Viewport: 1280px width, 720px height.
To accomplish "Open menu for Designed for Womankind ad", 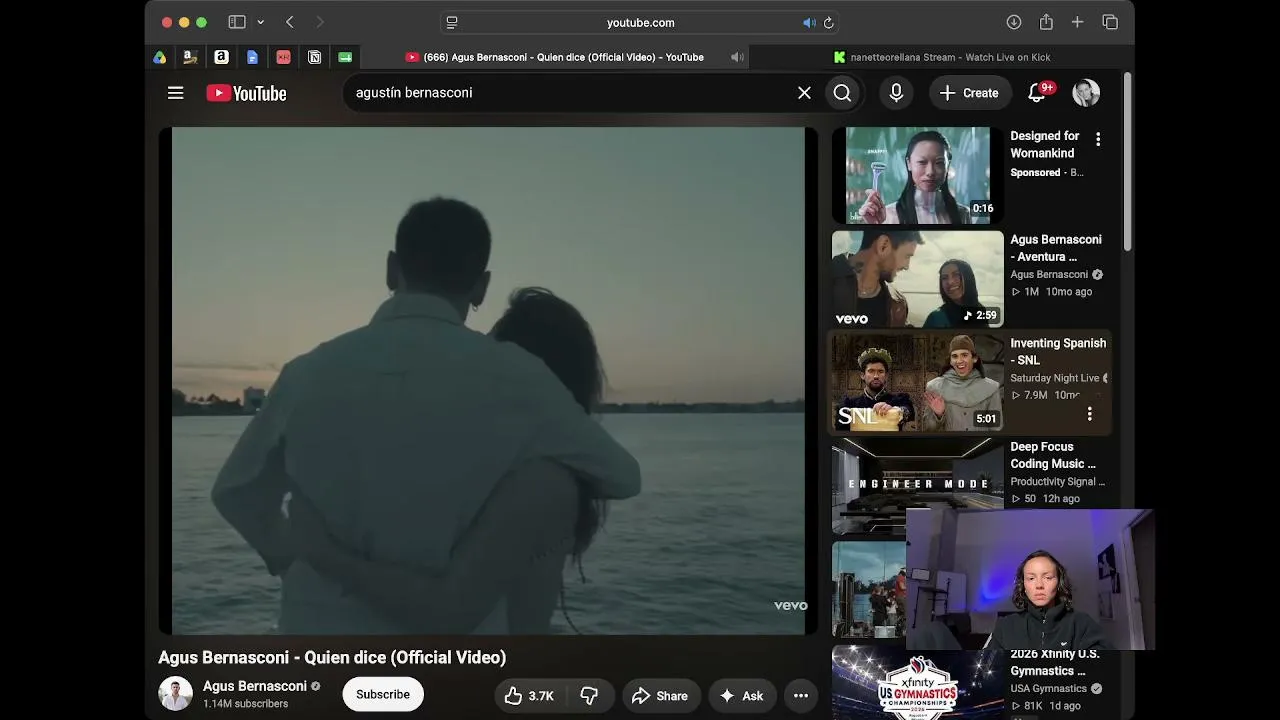I will [1098, 140].
